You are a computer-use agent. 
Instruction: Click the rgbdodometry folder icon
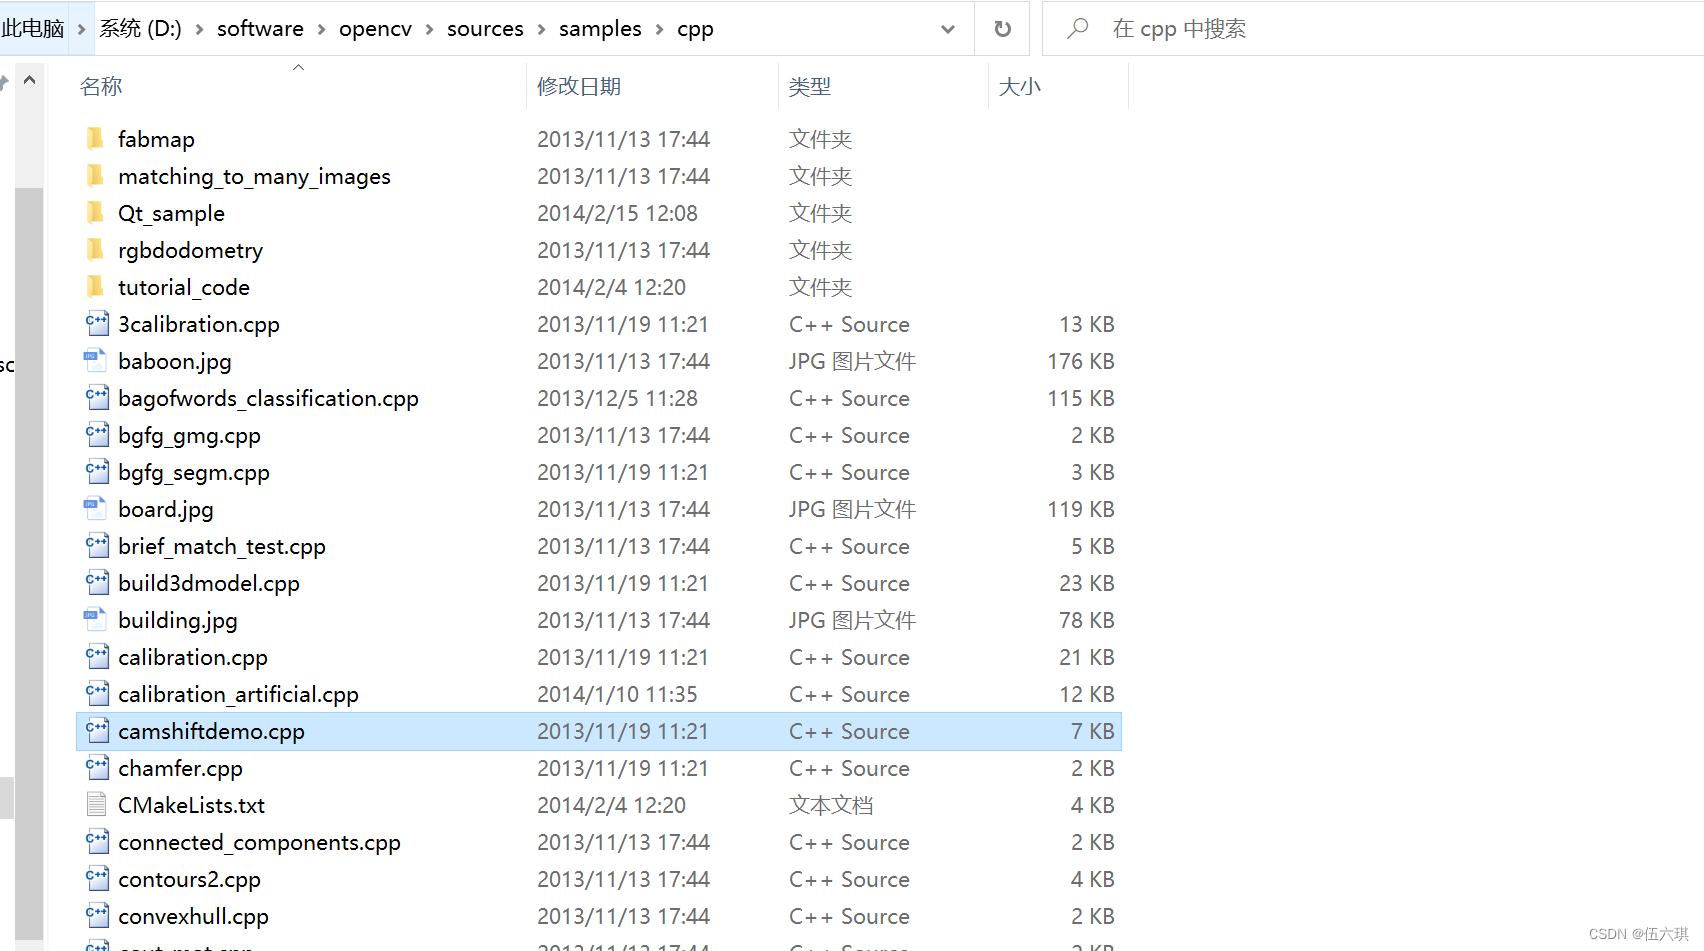coord(96,249)
